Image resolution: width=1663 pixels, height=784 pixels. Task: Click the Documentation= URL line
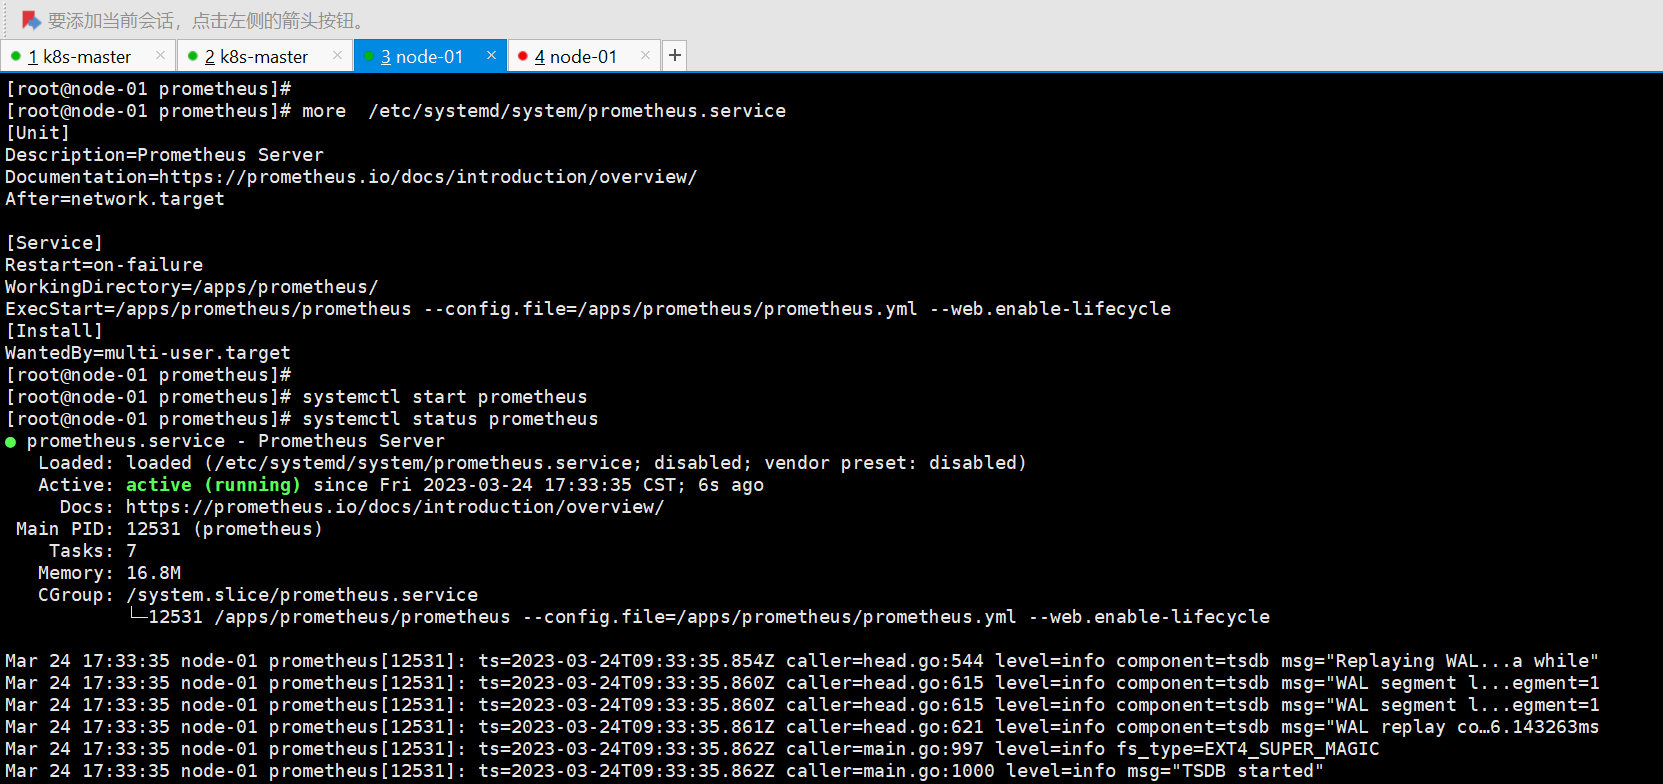351,177
